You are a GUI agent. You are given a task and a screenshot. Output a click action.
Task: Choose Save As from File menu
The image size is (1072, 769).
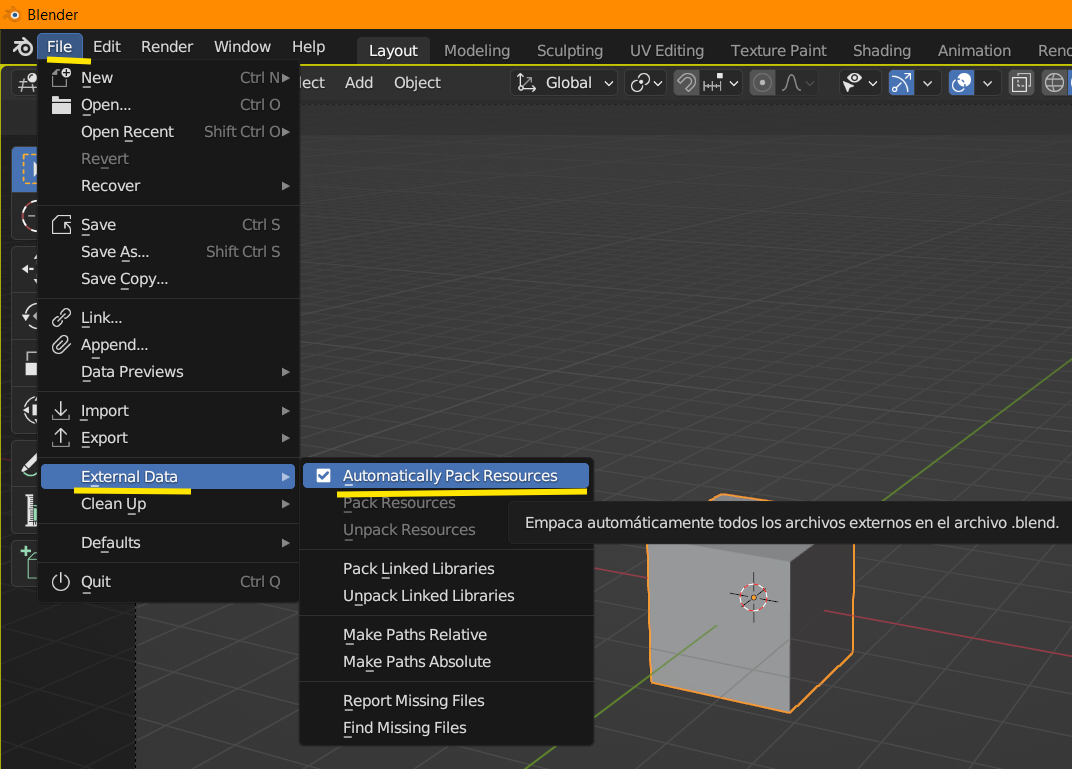pyautogui.click(x=171, y=252)
